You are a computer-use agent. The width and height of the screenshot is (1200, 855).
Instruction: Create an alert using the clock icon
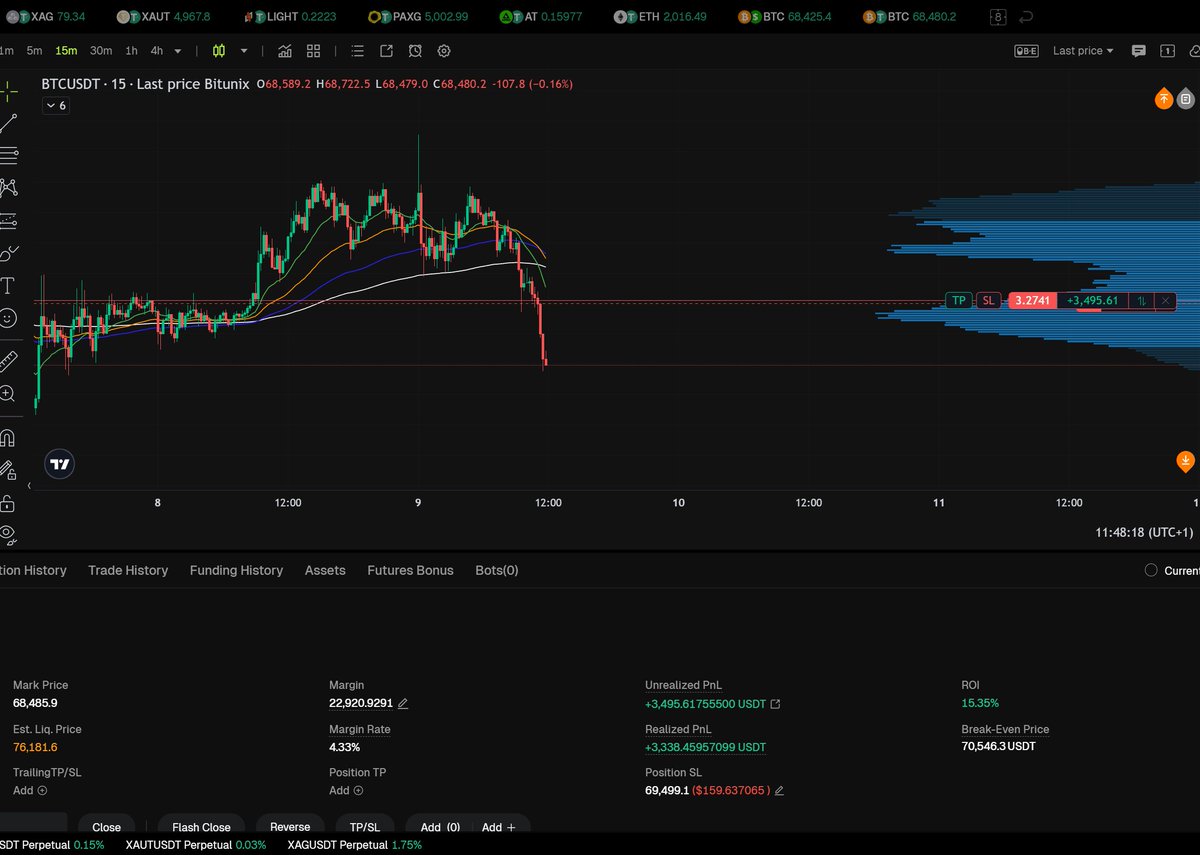[x=415, y=51]
